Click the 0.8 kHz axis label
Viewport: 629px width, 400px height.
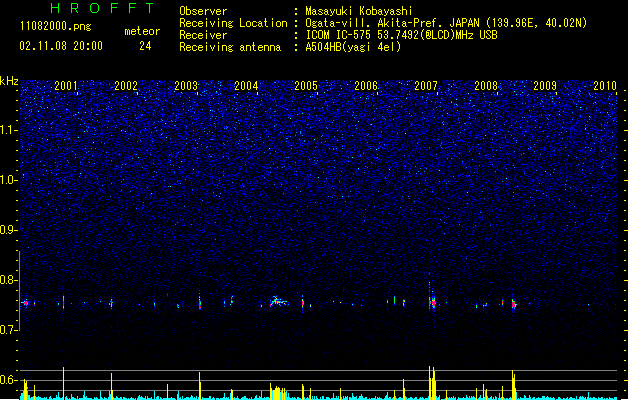coord(9,280)
